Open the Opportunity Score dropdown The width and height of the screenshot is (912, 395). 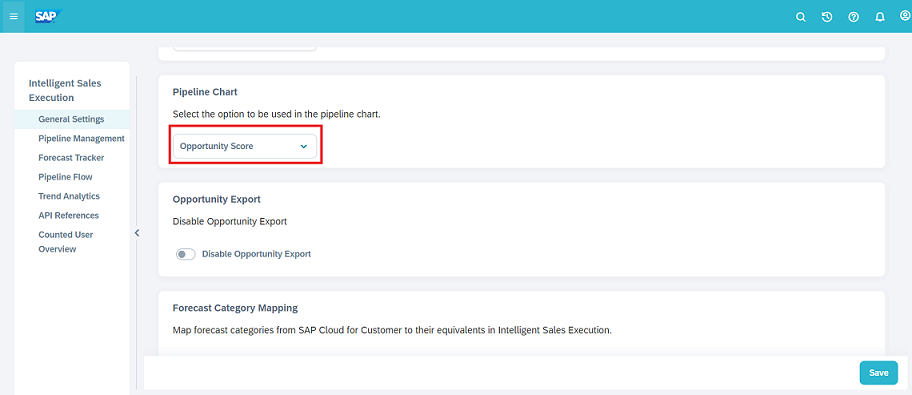245,147
